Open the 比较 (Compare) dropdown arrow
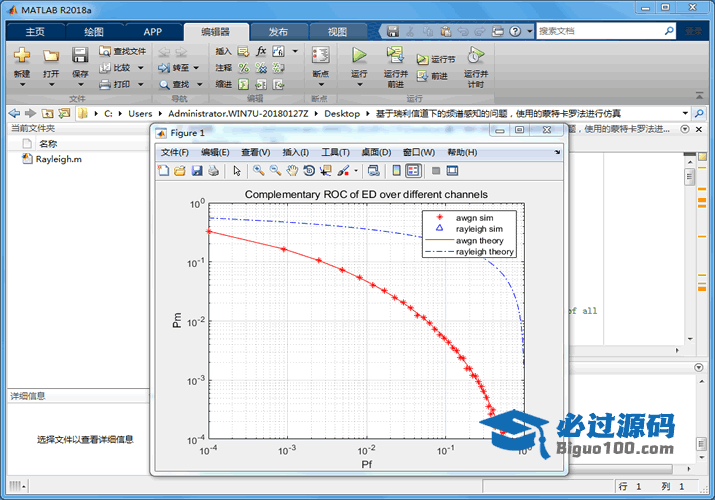715x500 pixels. point(140,68)
